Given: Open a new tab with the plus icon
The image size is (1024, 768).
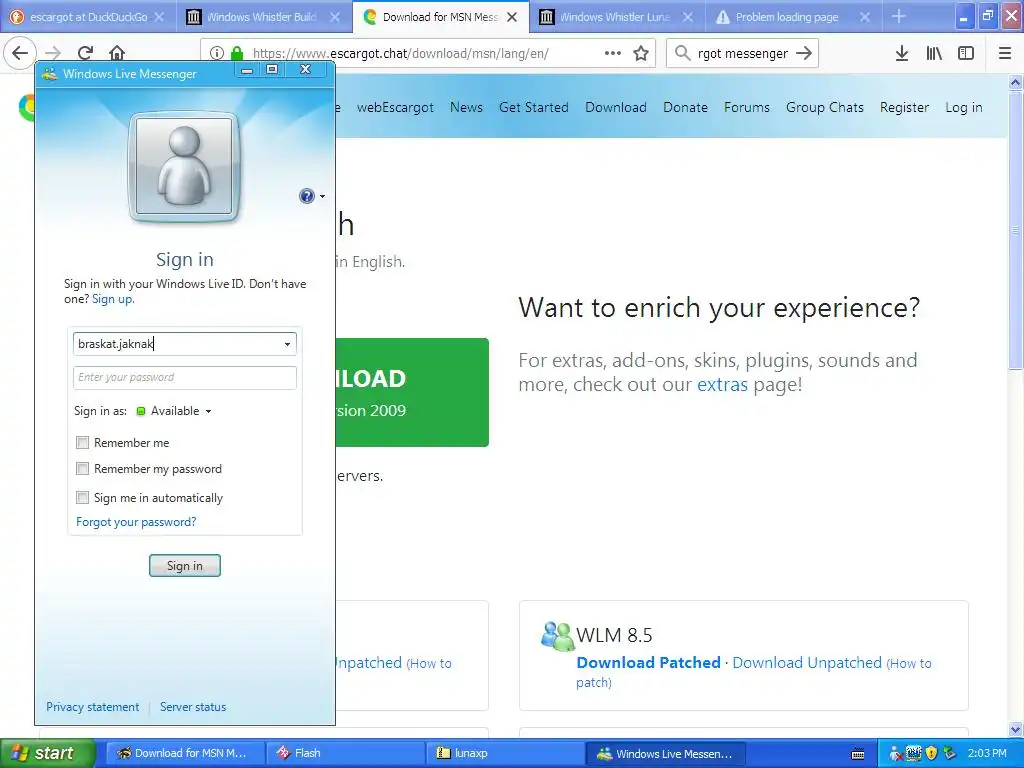Looking at the screenshot, I should (x=899, y=17).
